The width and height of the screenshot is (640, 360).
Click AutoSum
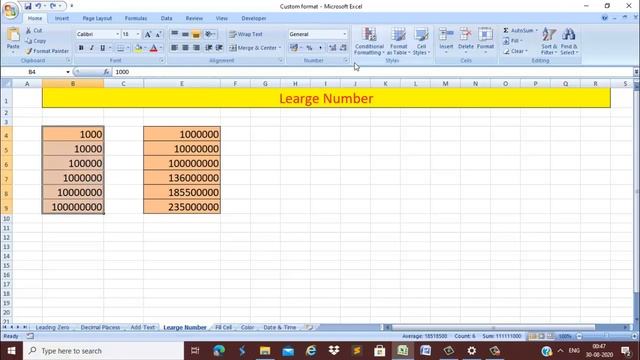(518, 31)
